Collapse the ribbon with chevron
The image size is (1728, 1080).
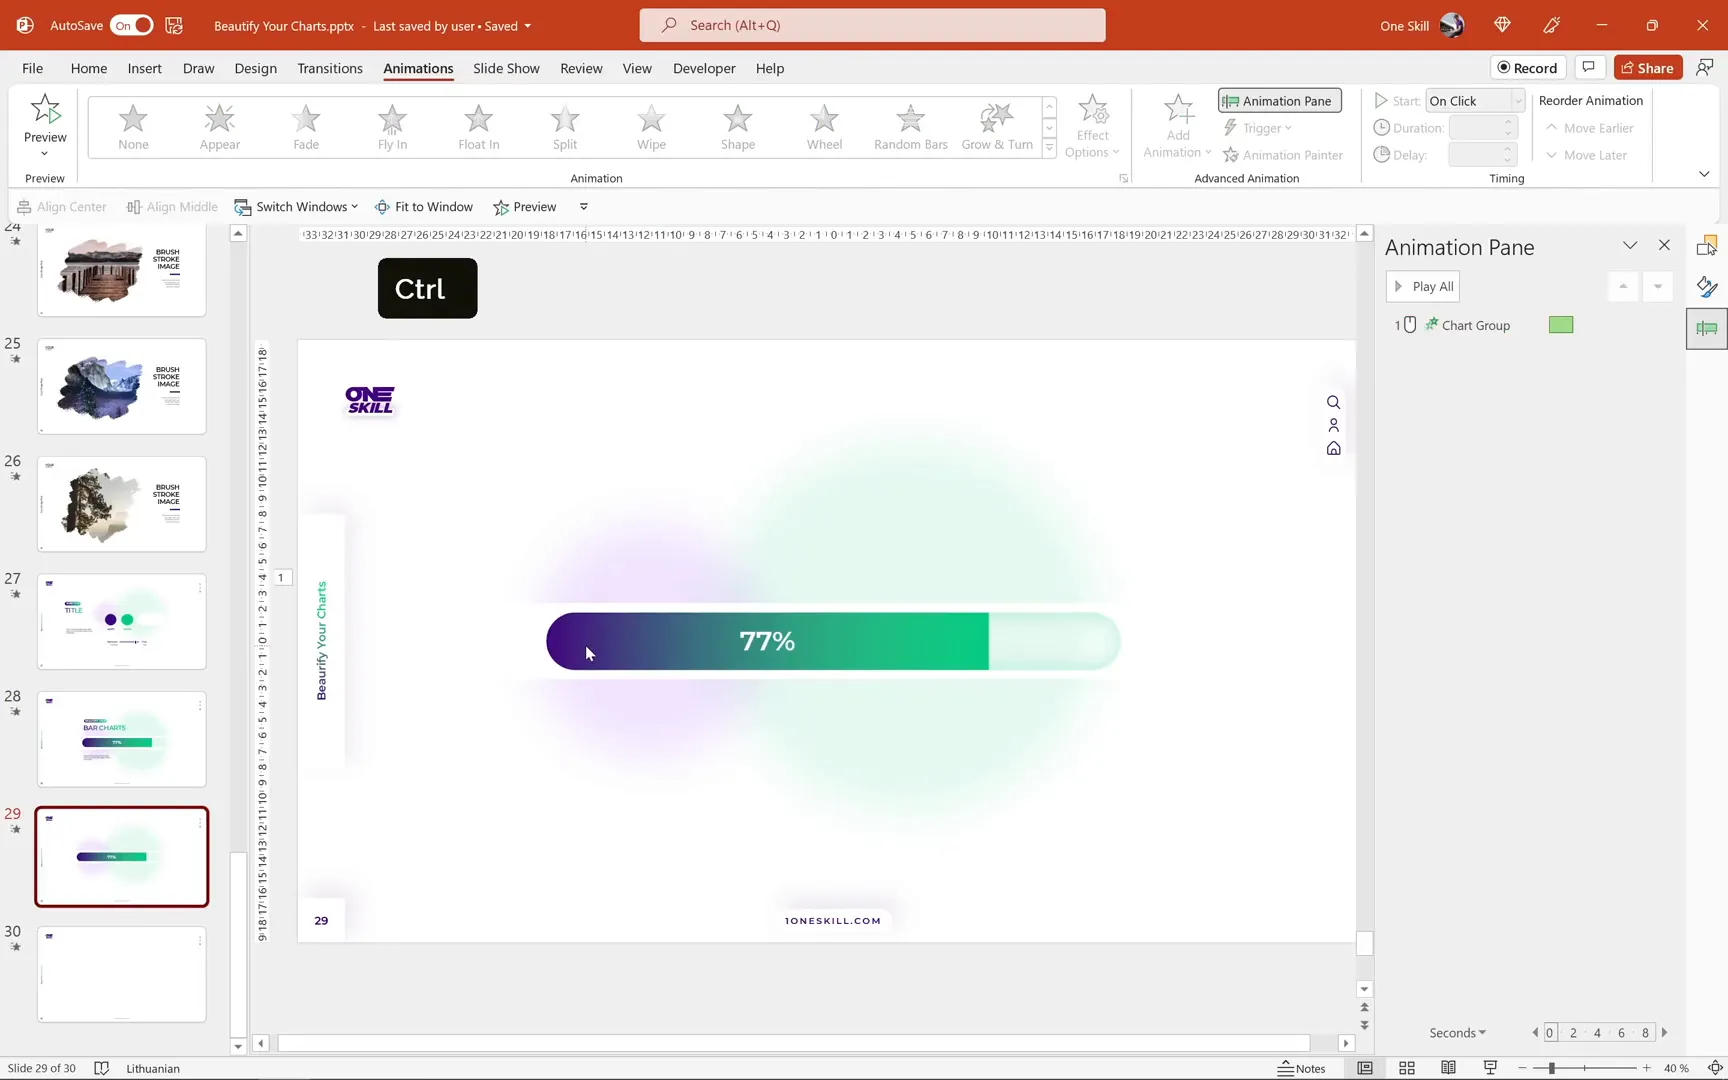coord(1704,174)
